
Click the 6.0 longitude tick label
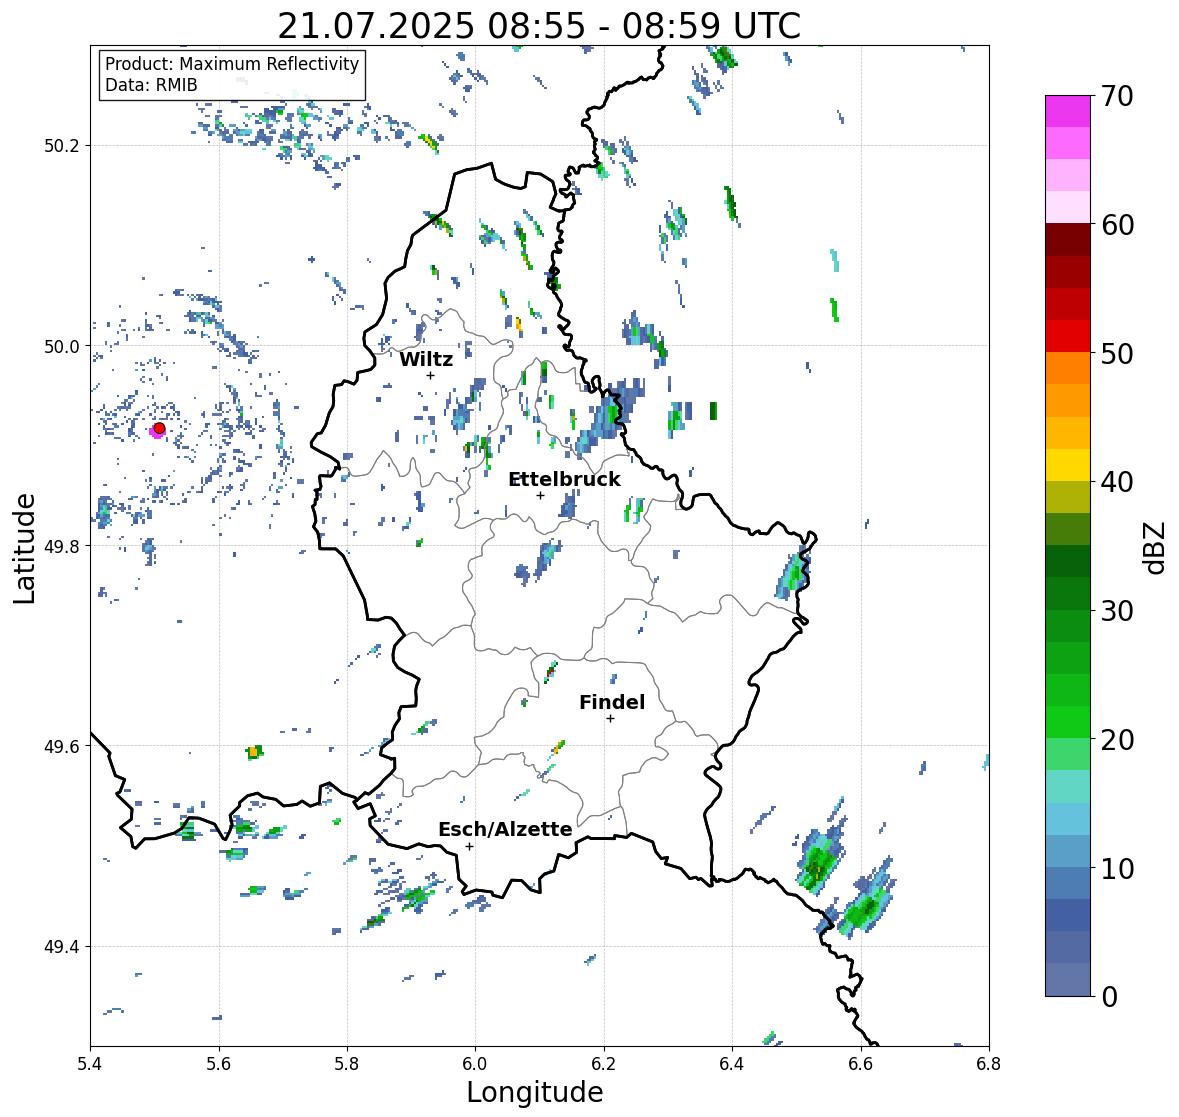point(475,1063)
